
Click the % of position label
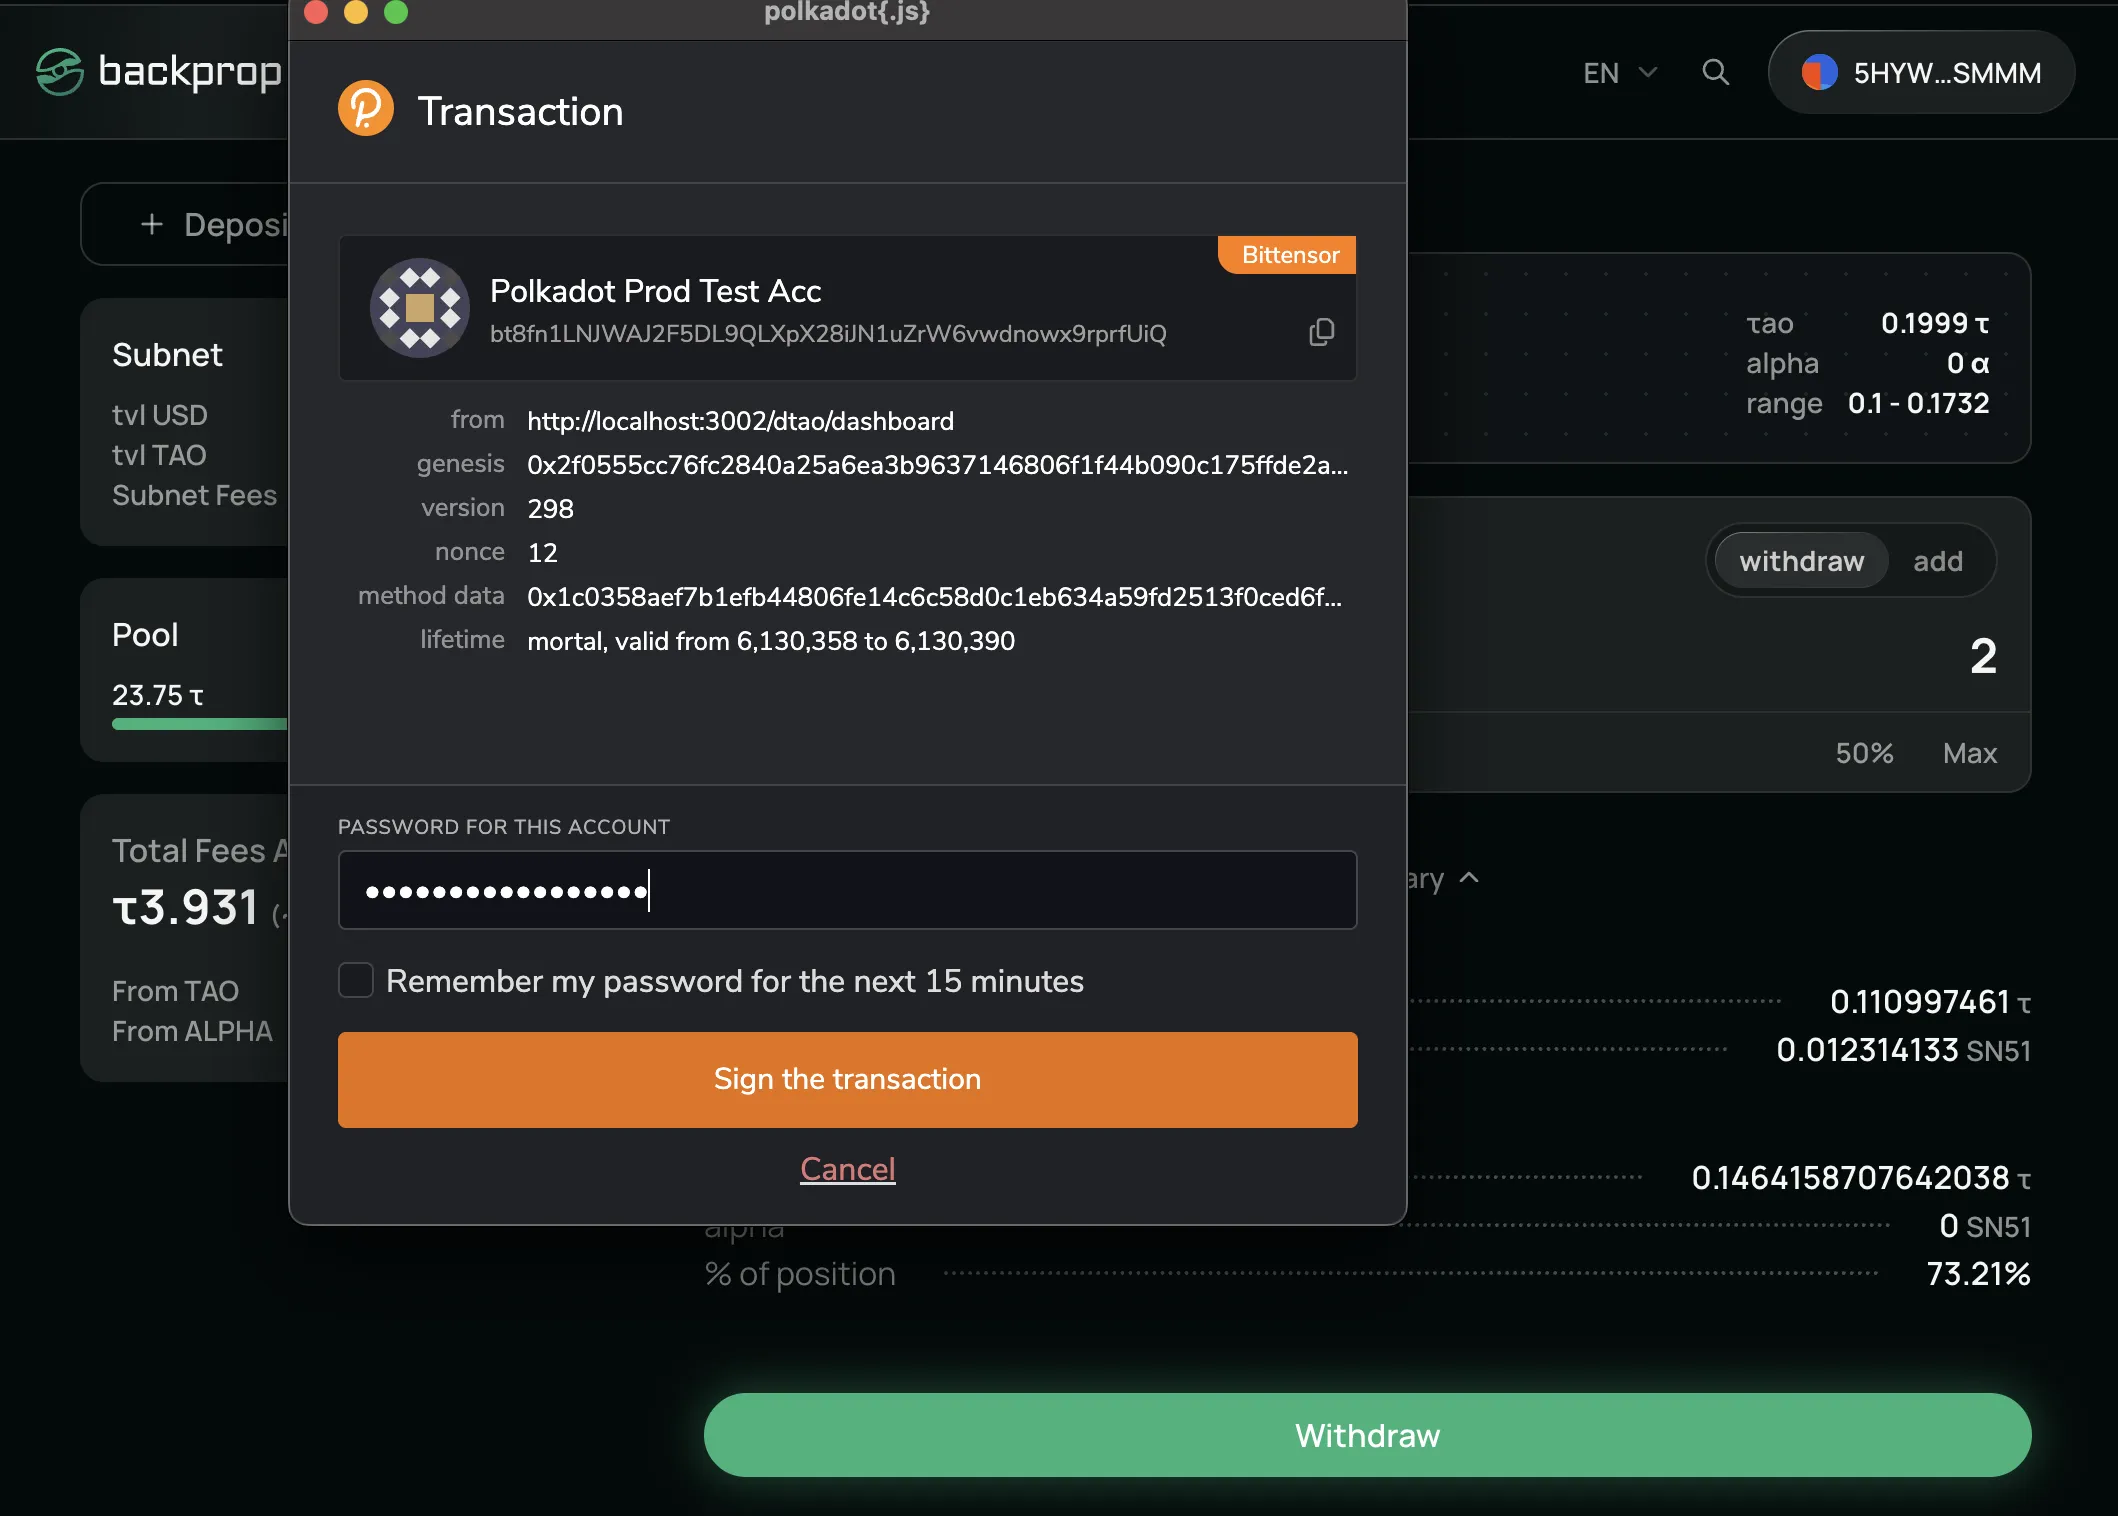800,1274
